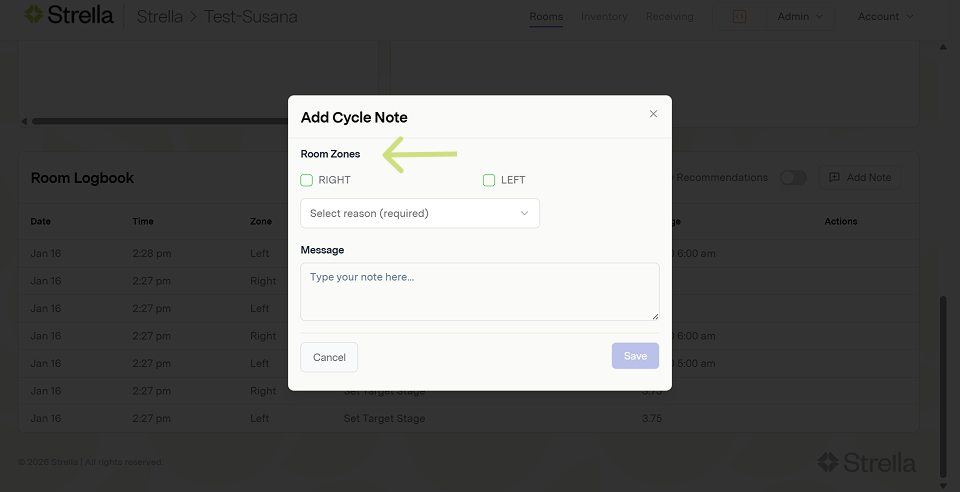Click the Cancel button
960x492 pixels.
[x=329, y=357]
